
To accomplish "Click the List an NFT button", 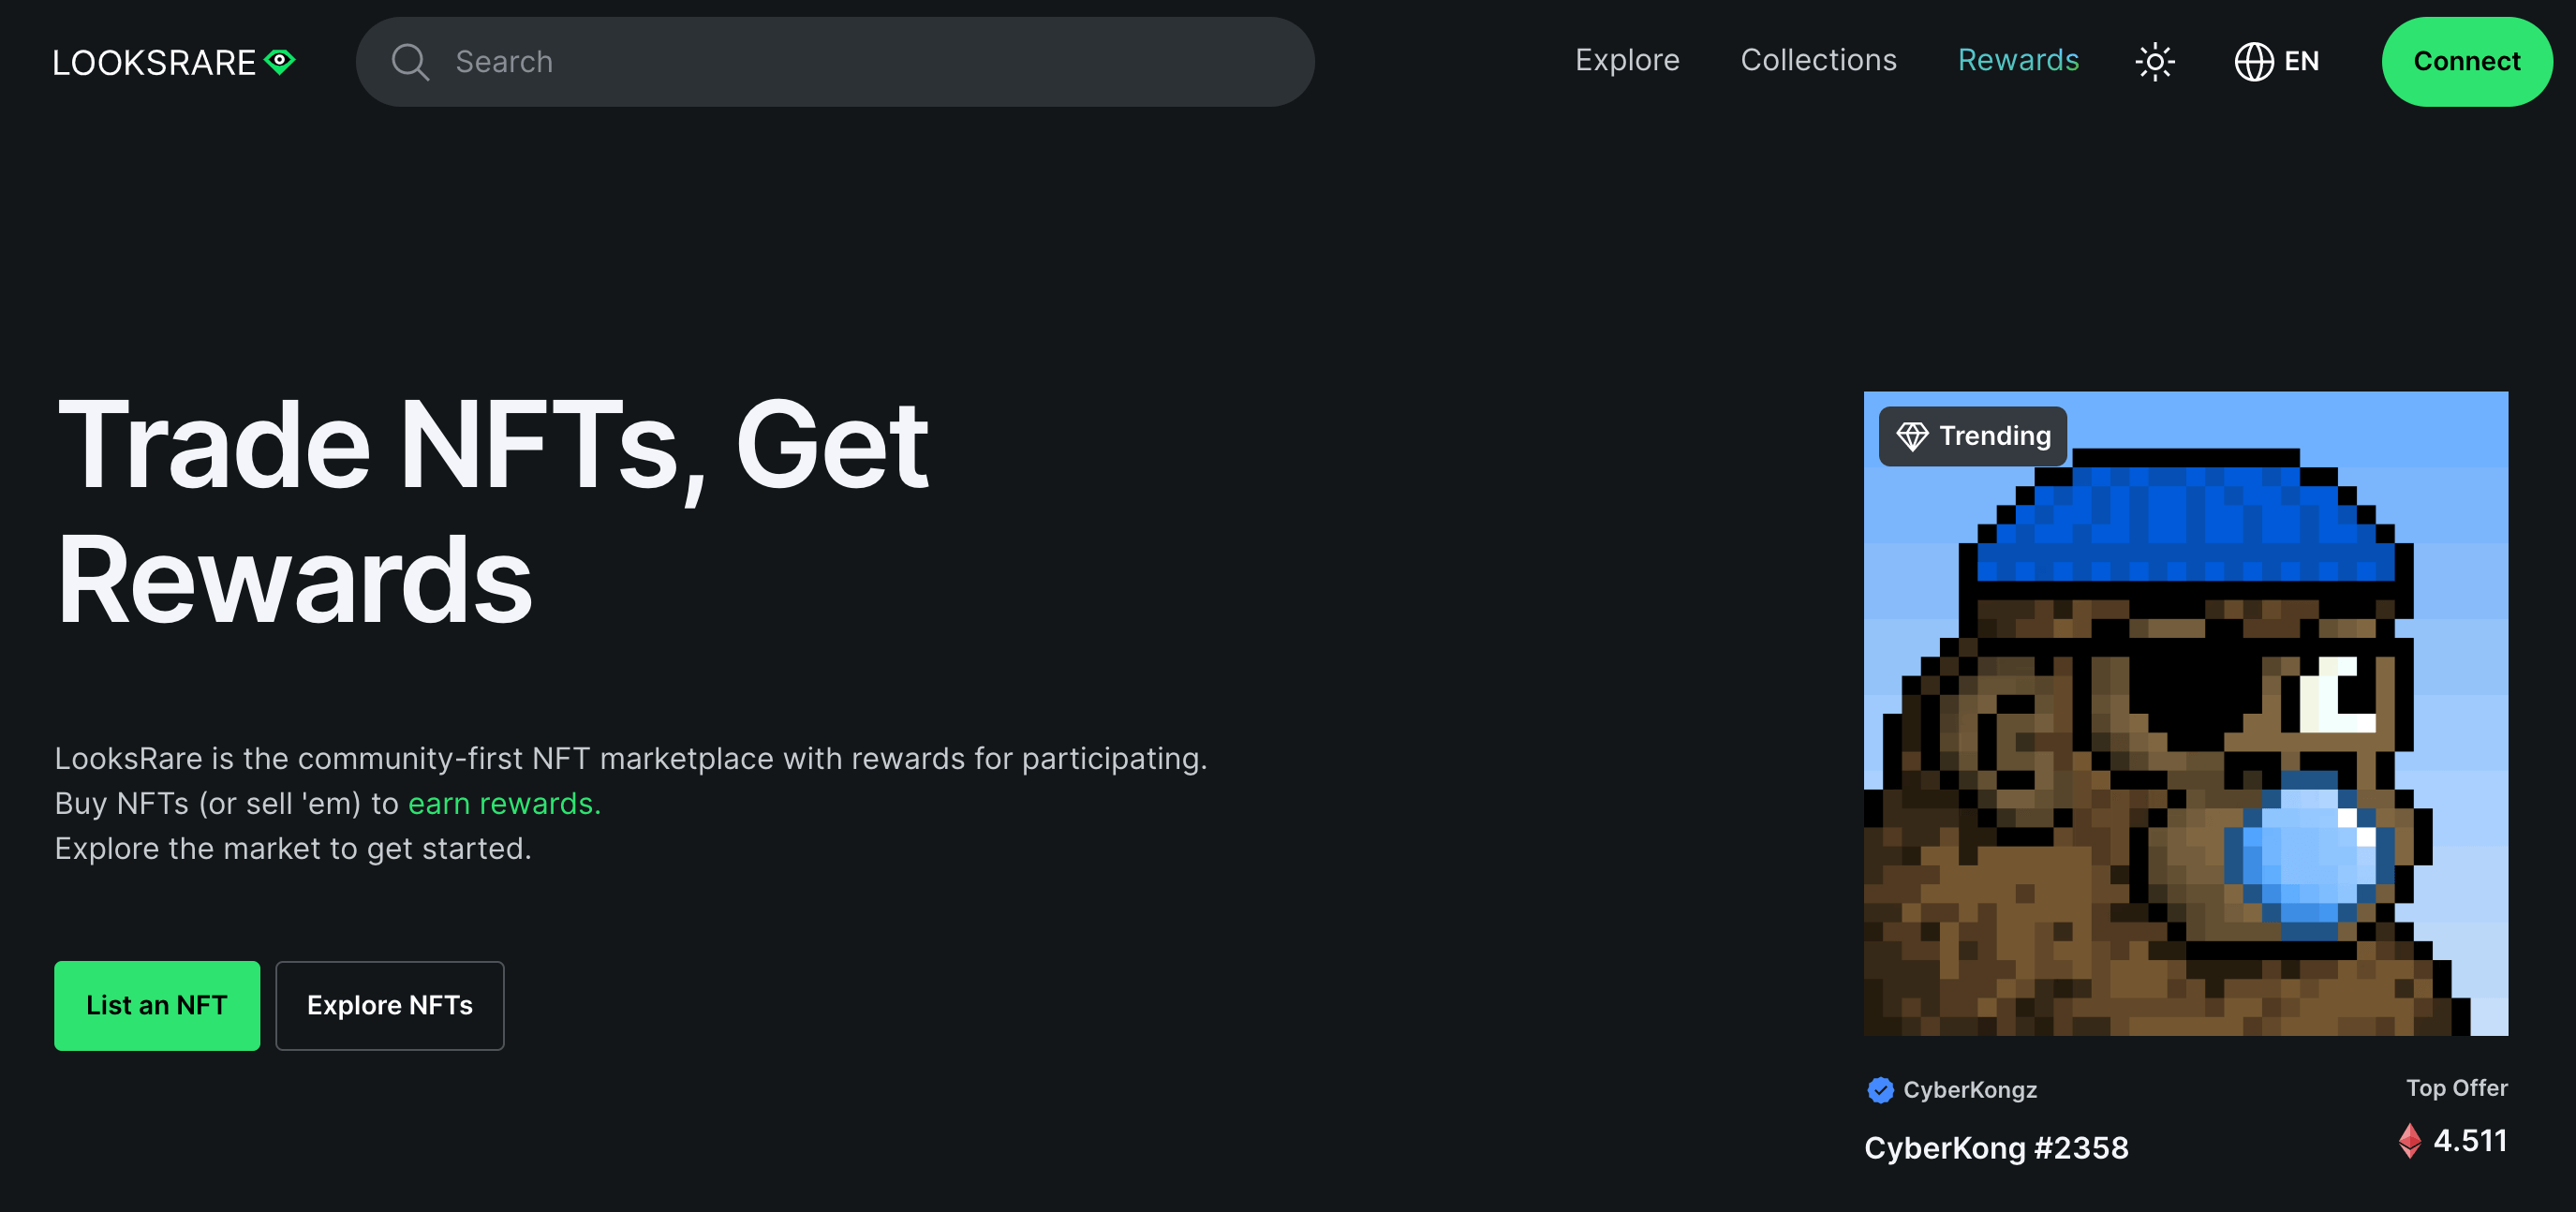I will pyautogui.click(x=157, y=1005).
